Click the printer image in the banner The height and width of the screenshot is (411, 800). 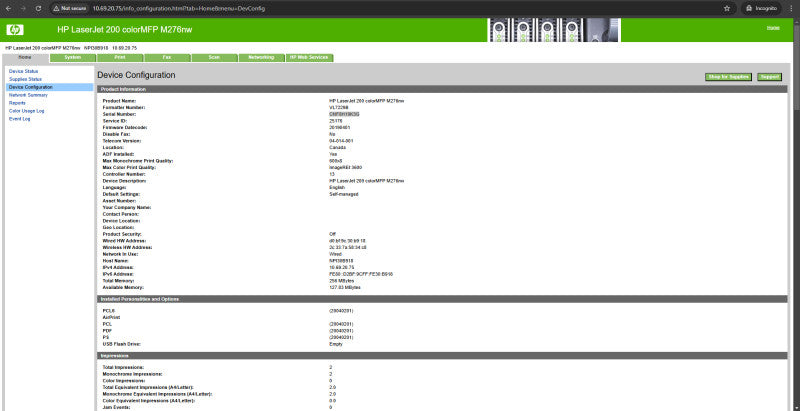click(554, 30)
